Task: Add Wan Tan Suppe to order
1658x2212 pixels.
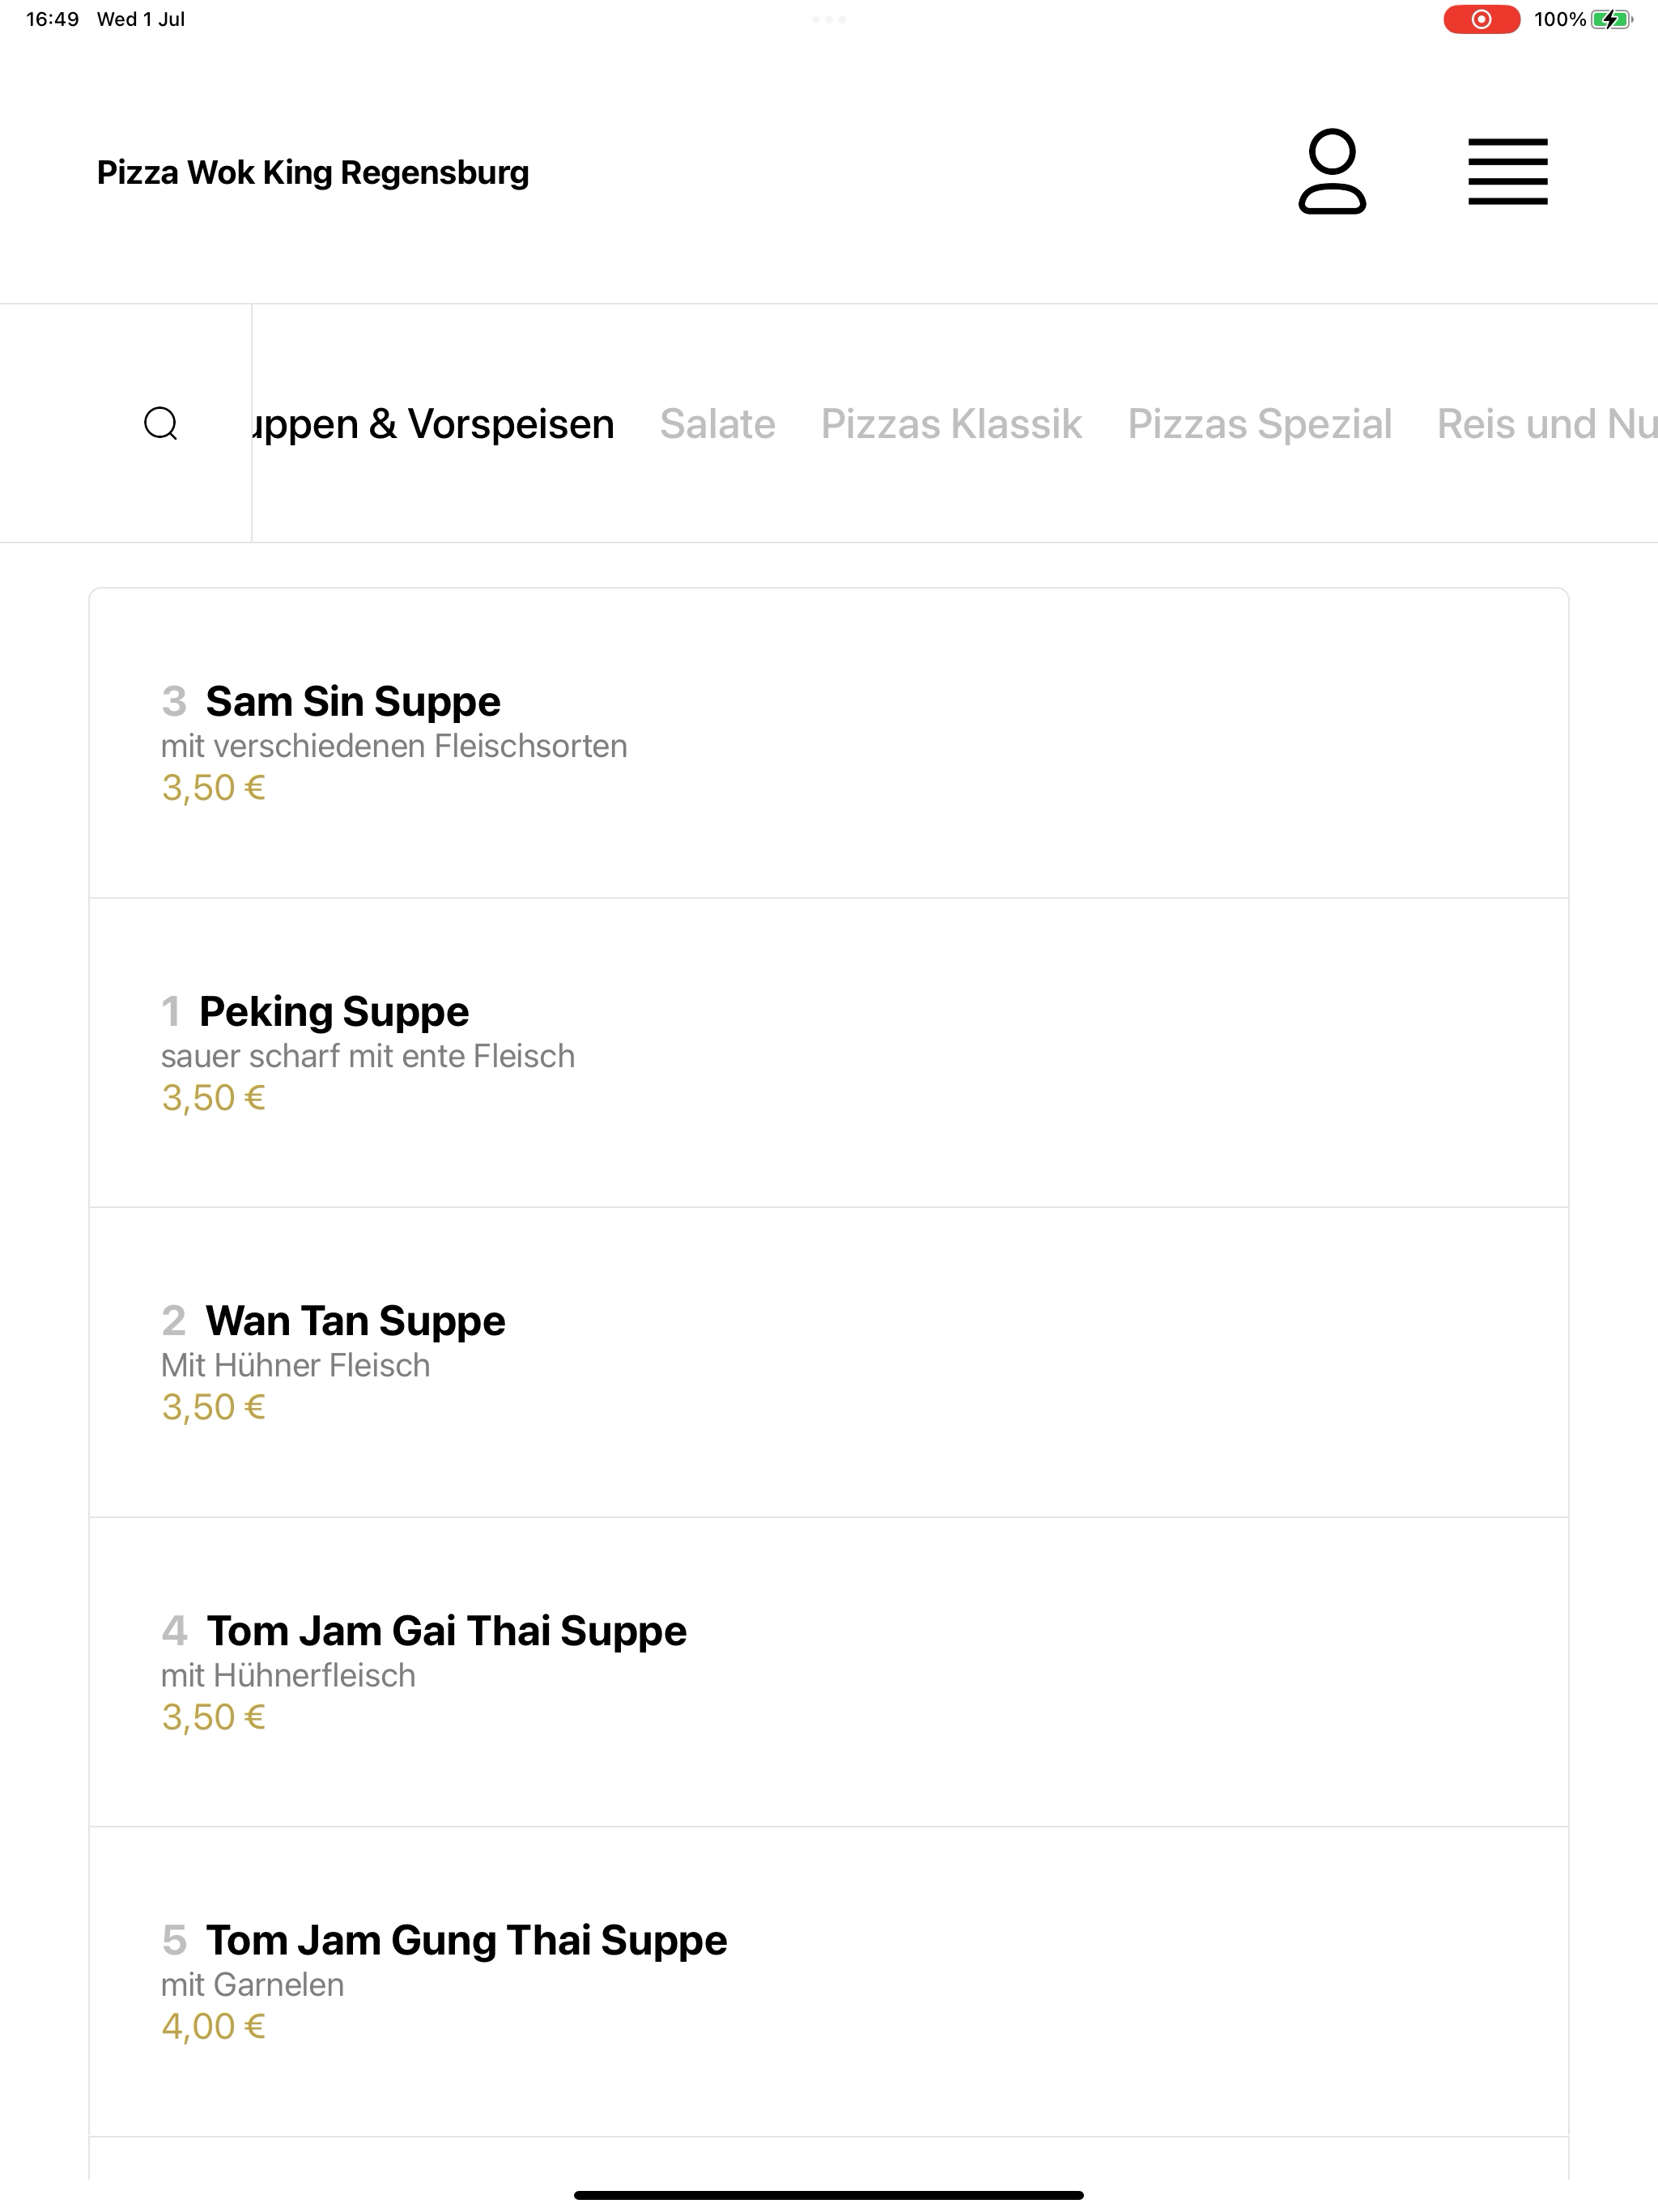Action: (x=829, y=1362)
